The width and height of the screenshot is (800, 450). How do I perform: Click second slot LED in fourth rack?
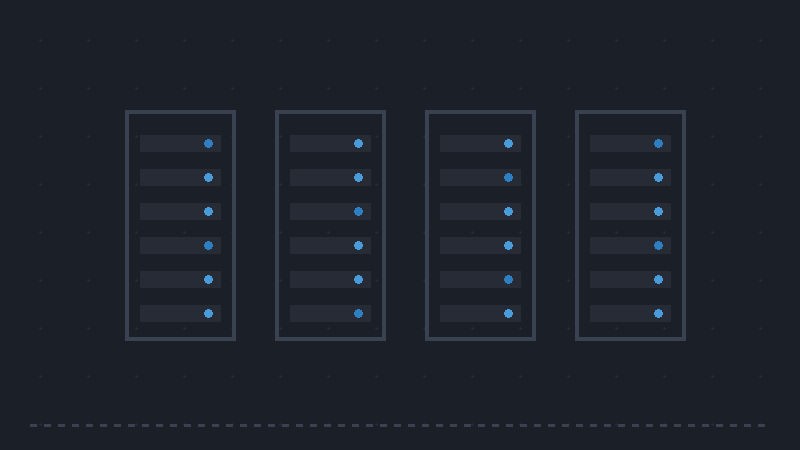pyautogui.click(x=659, y=178)
